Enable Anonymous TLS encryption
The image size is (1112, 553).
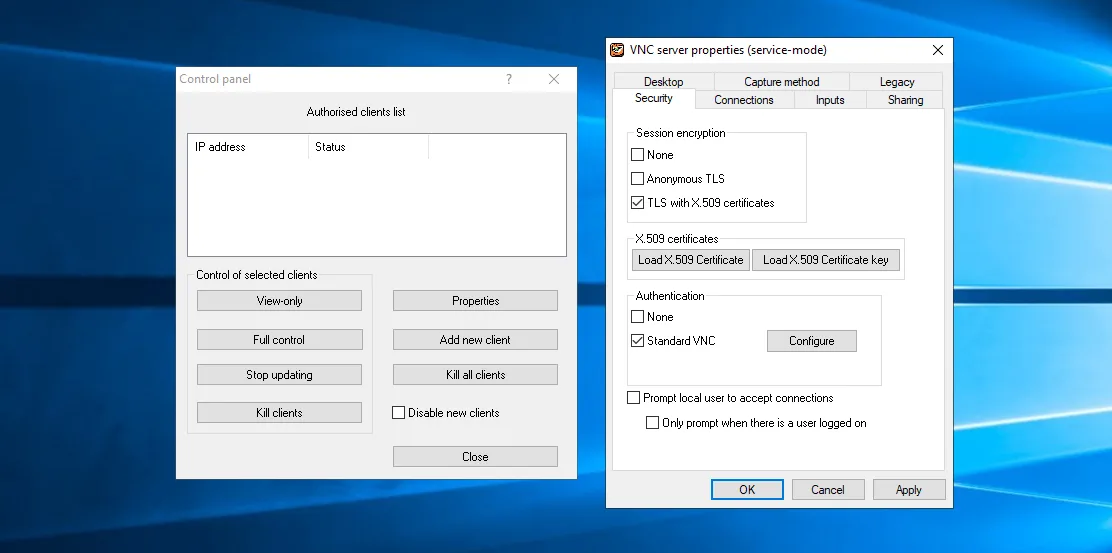(x=638, y=179)
